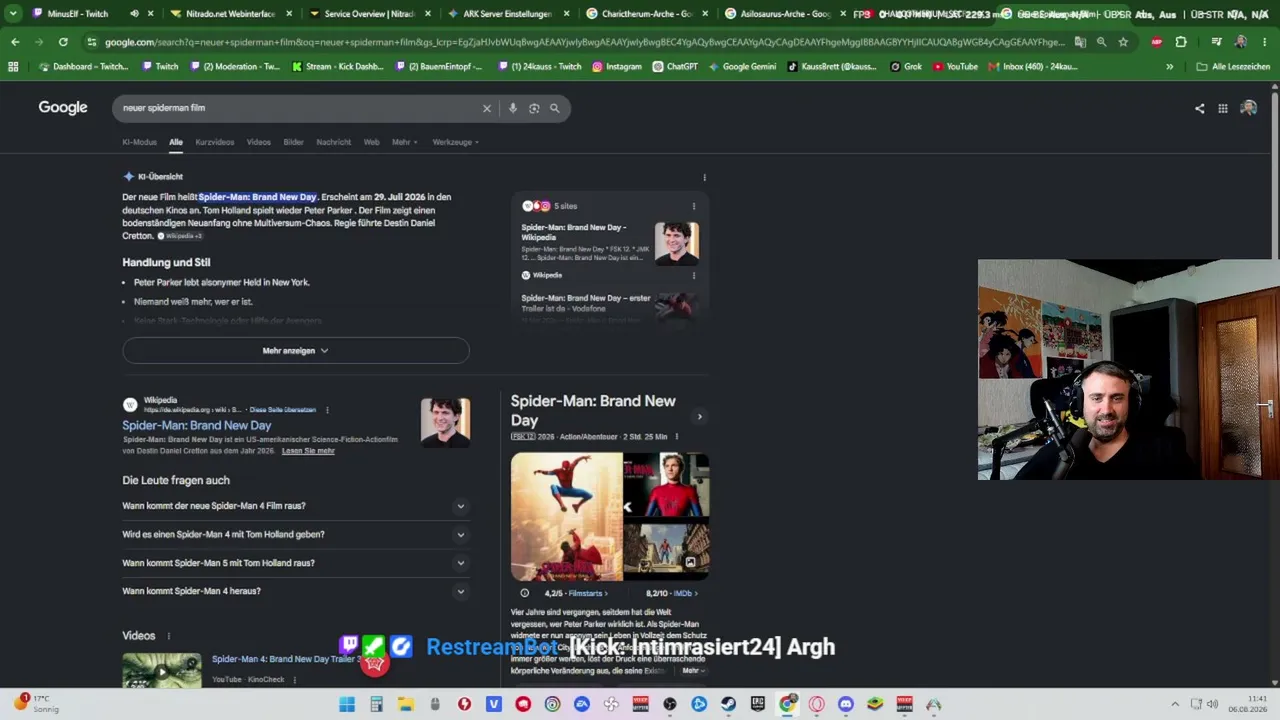Screen dimensions: 1280x720
Task: Select the Nachricht search tab
Action: 334,142
